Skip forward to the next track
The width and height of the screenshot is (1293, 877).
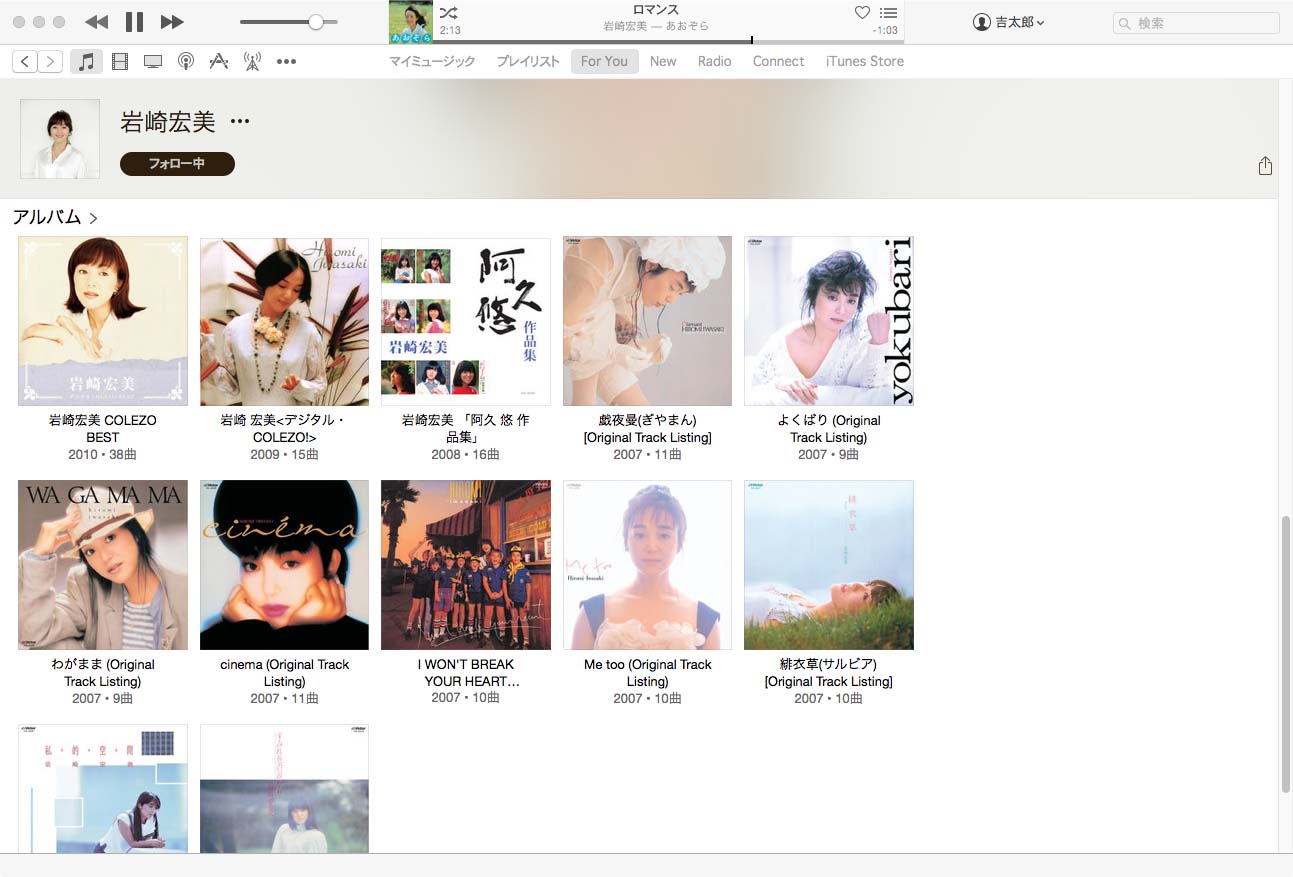(x=172, y=22)
